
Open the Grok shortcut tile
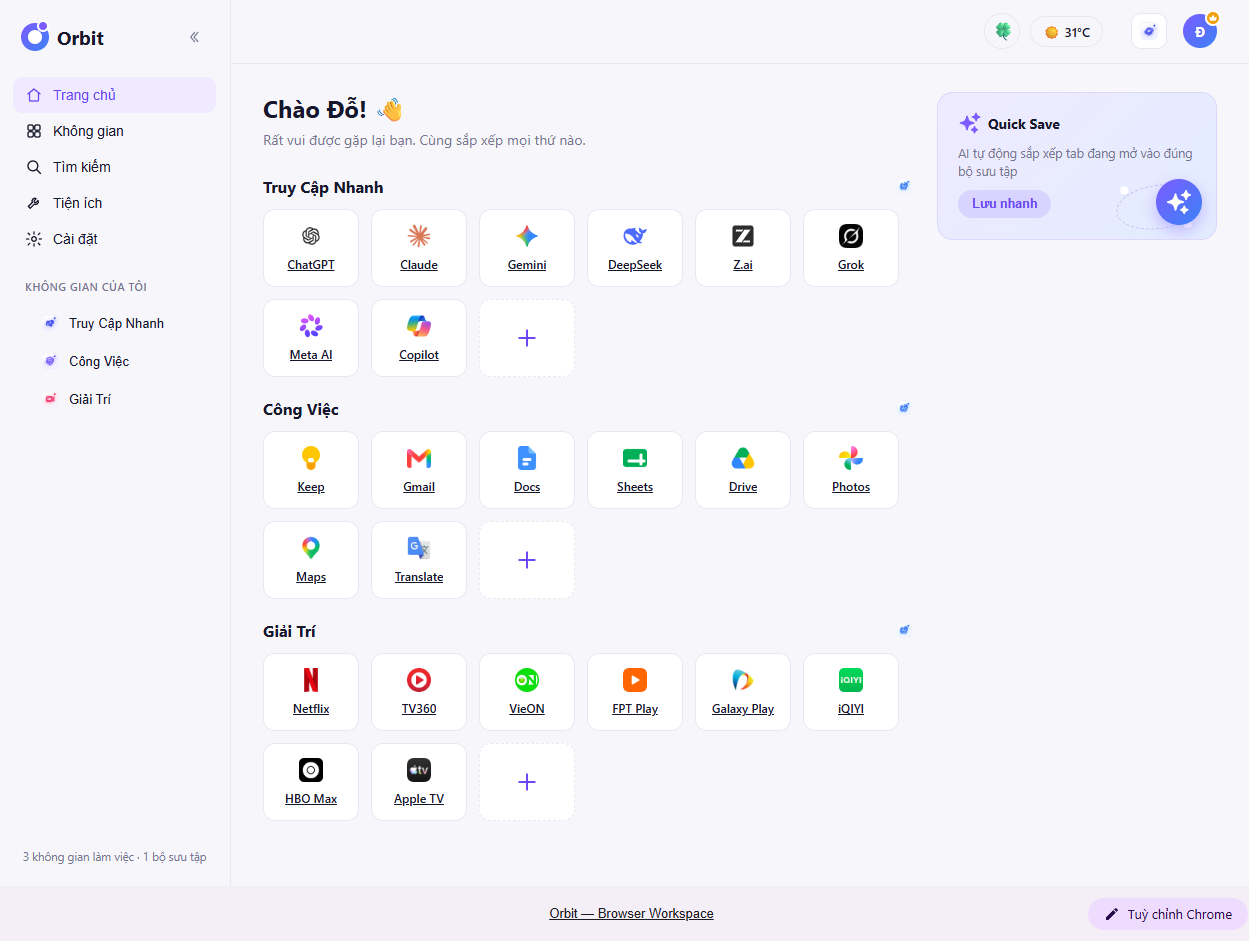[x=851, y=248]
